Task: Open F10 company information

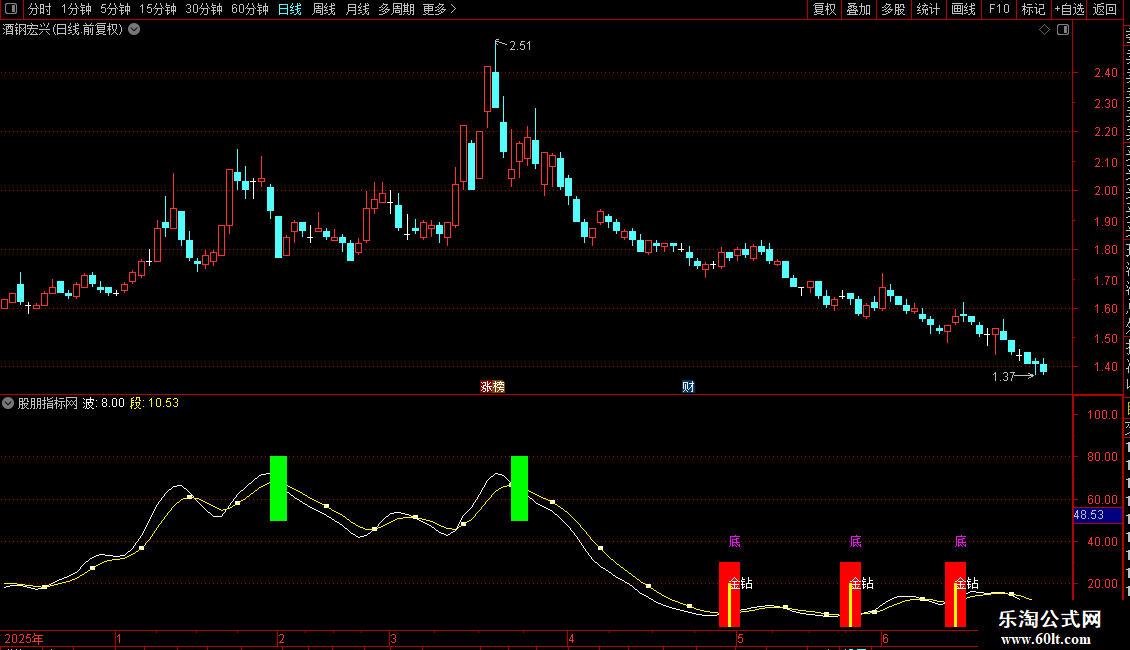Action: [x=999, y=9]
